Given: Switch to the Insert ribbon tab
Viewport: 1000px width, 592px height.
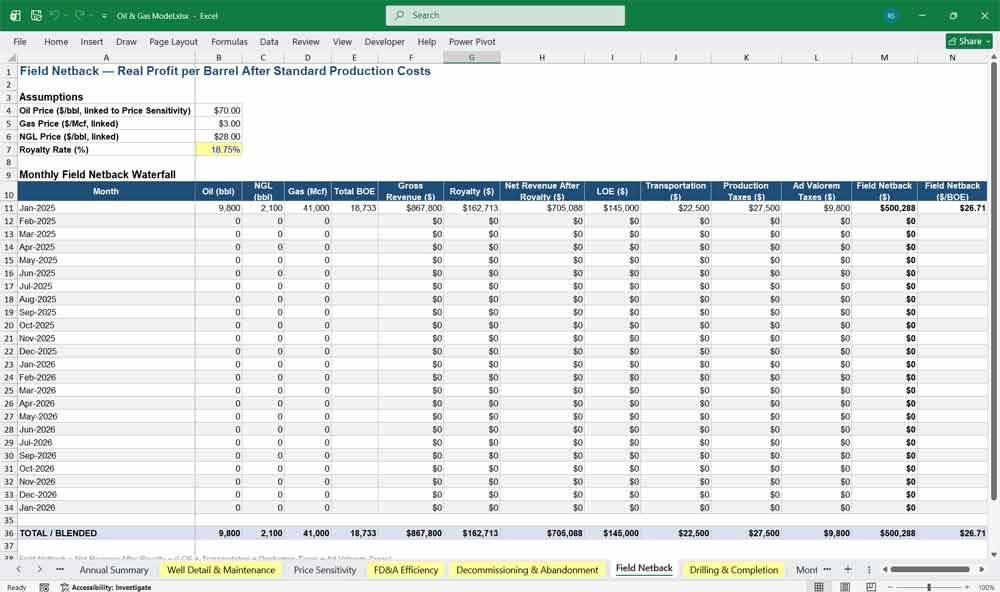Looking at the screenshot, I should click(92, 41).
